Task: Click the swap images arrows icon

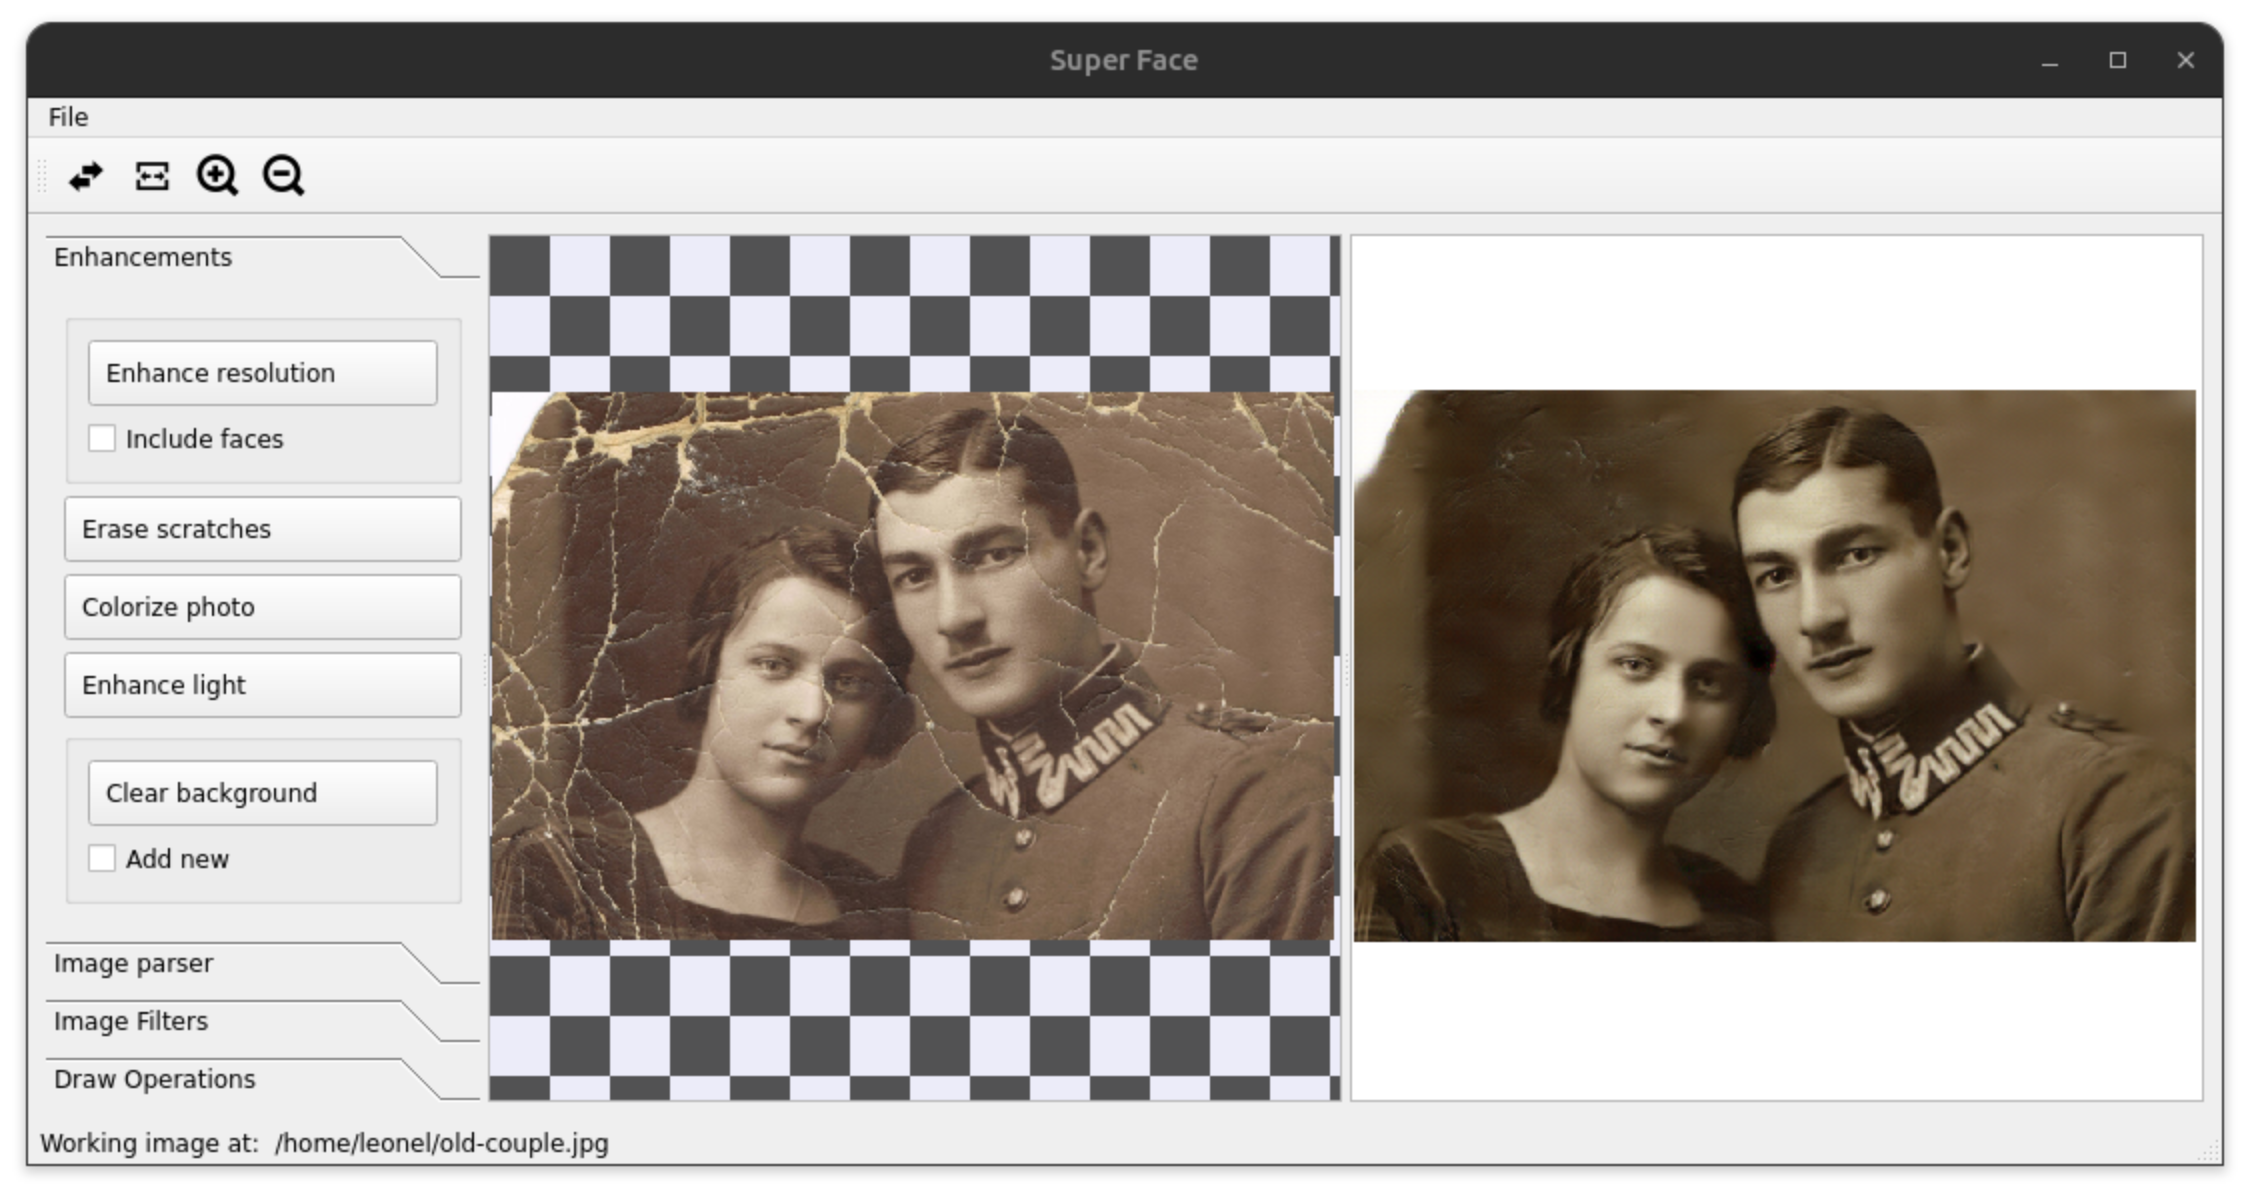Action: (86, 177)
